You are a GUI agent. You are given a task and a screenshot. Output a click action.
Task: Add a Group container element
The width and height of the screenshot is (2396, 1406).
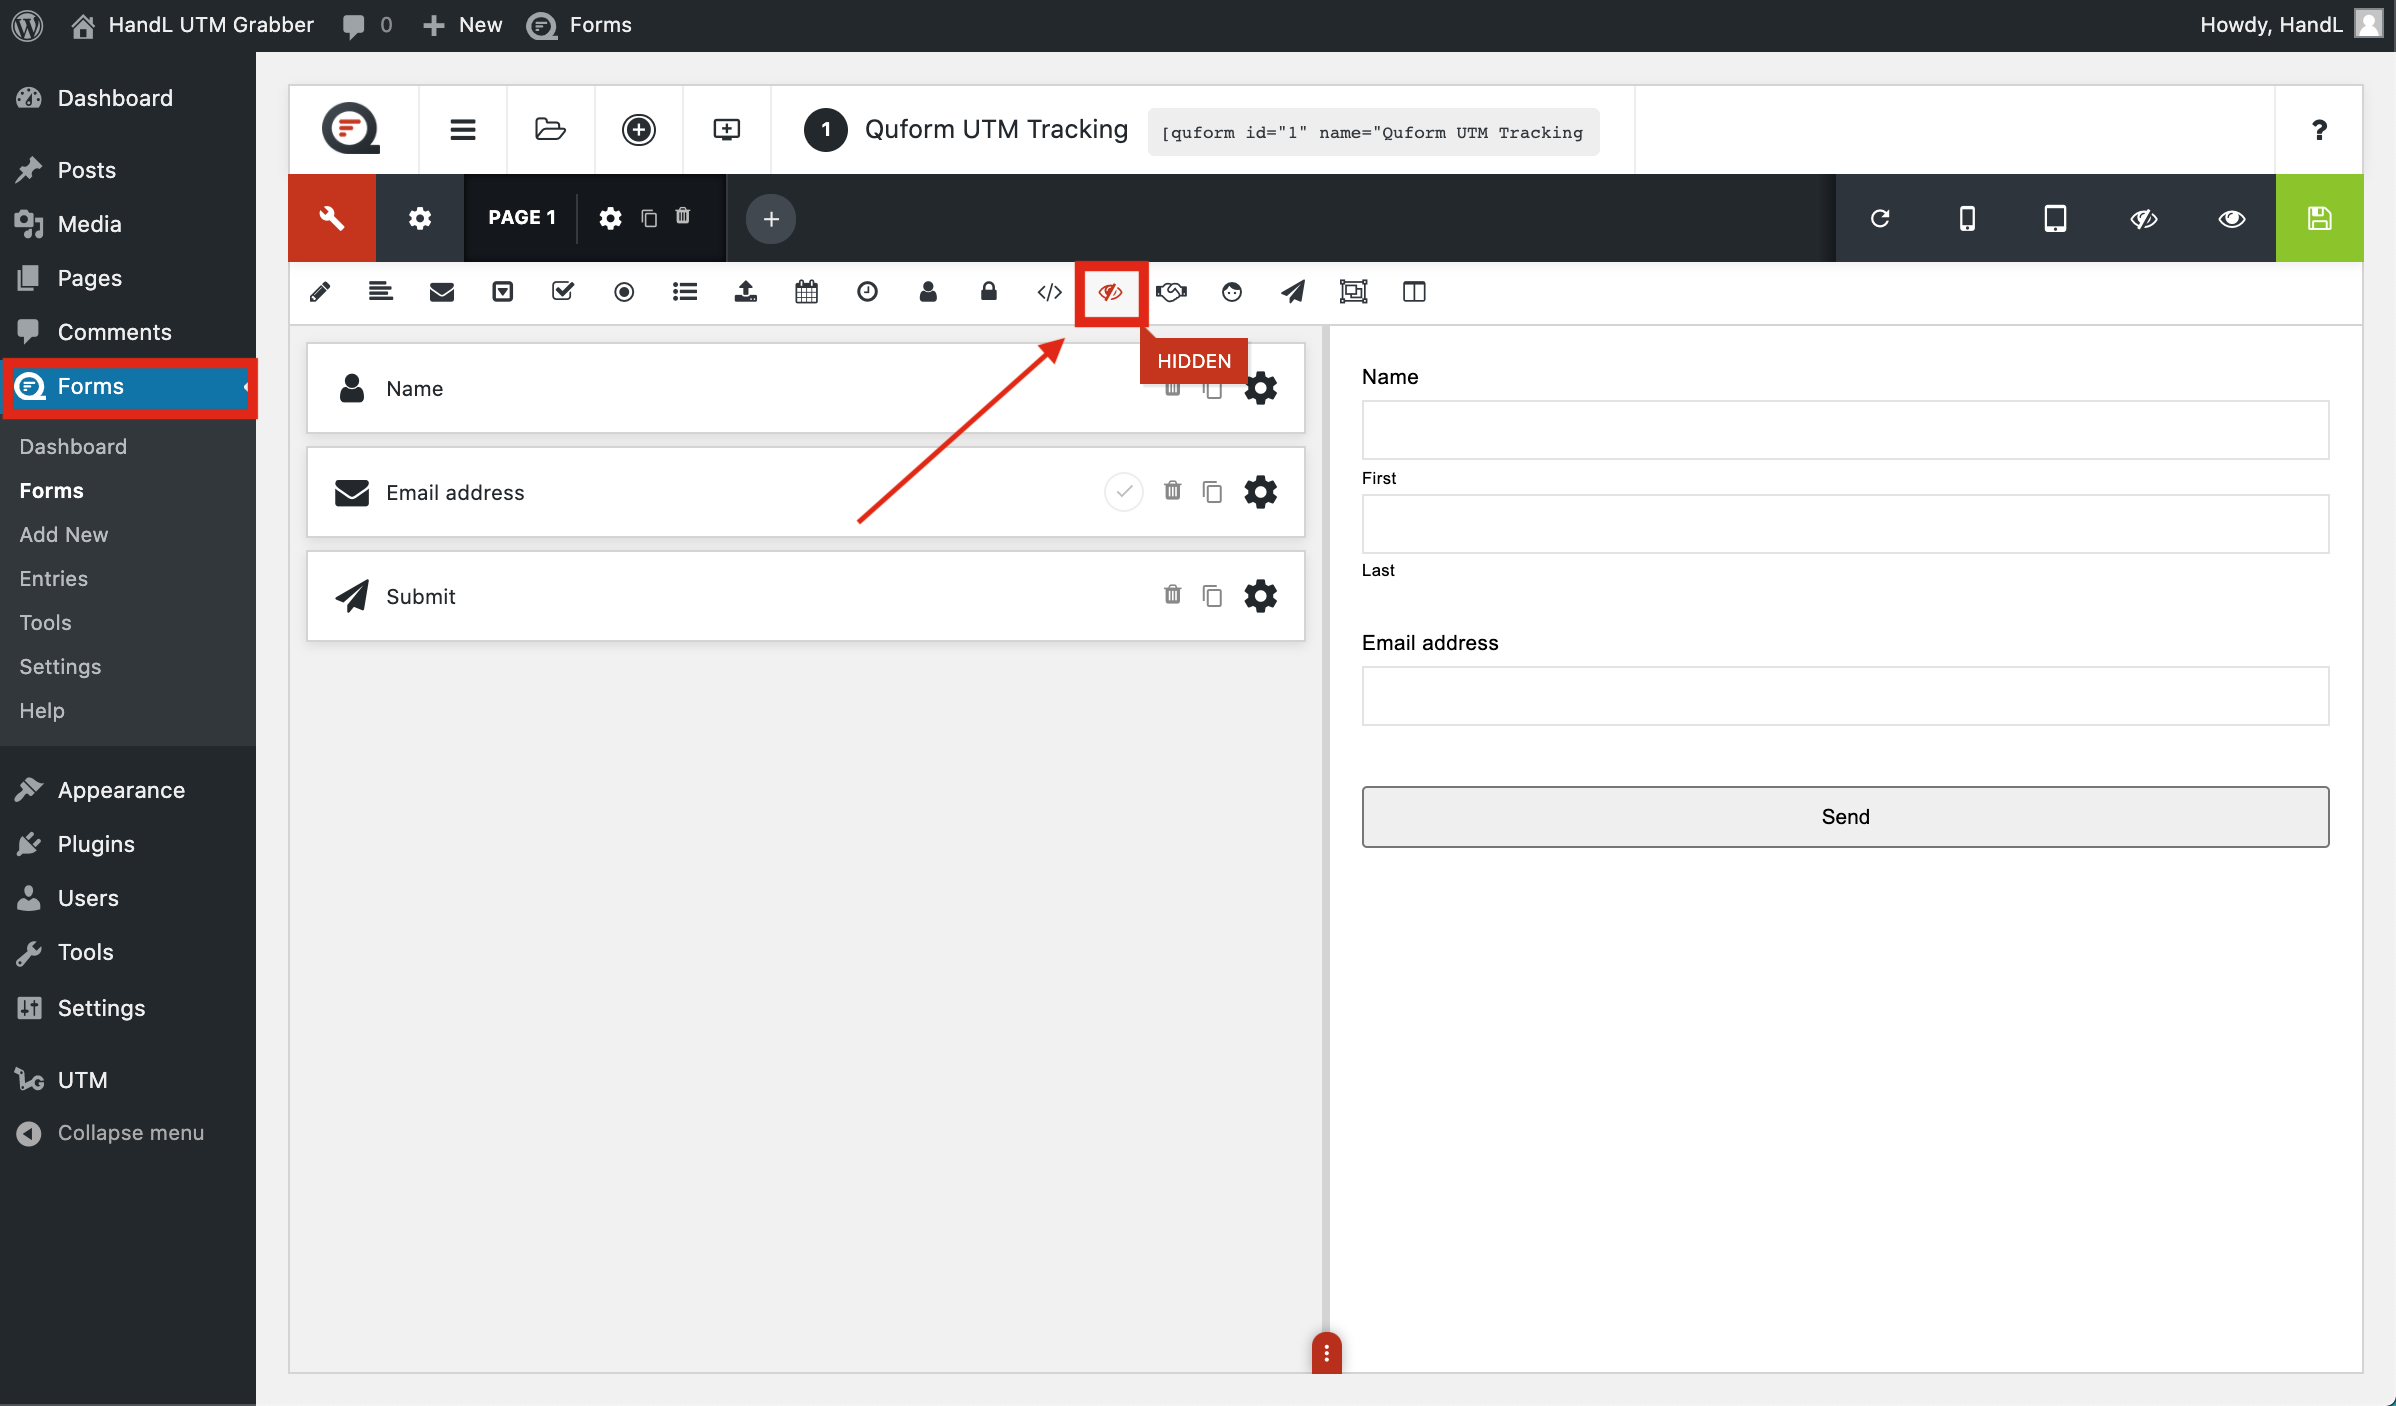[1354, 292]
